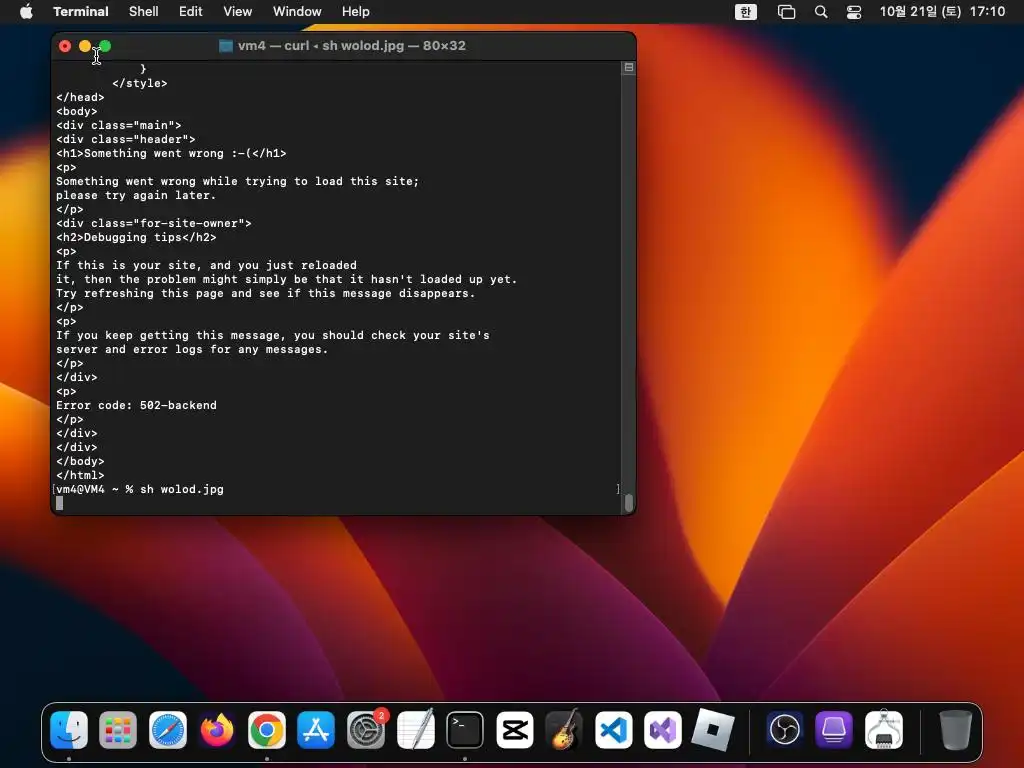Click the 'Error code: 502-backend' line
1024x768 pixels.
(136, 405)
